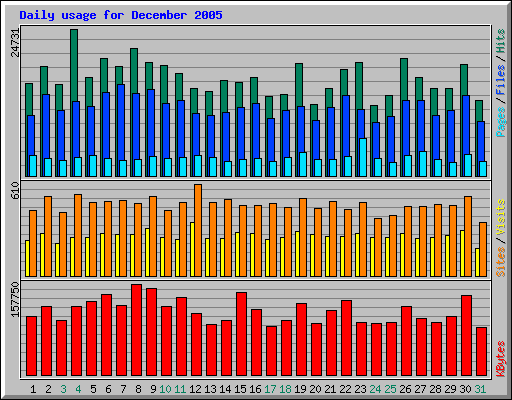Click the 157750 KBytes axis label
This screenshot has width=512, height=400.
pos(16,299)
